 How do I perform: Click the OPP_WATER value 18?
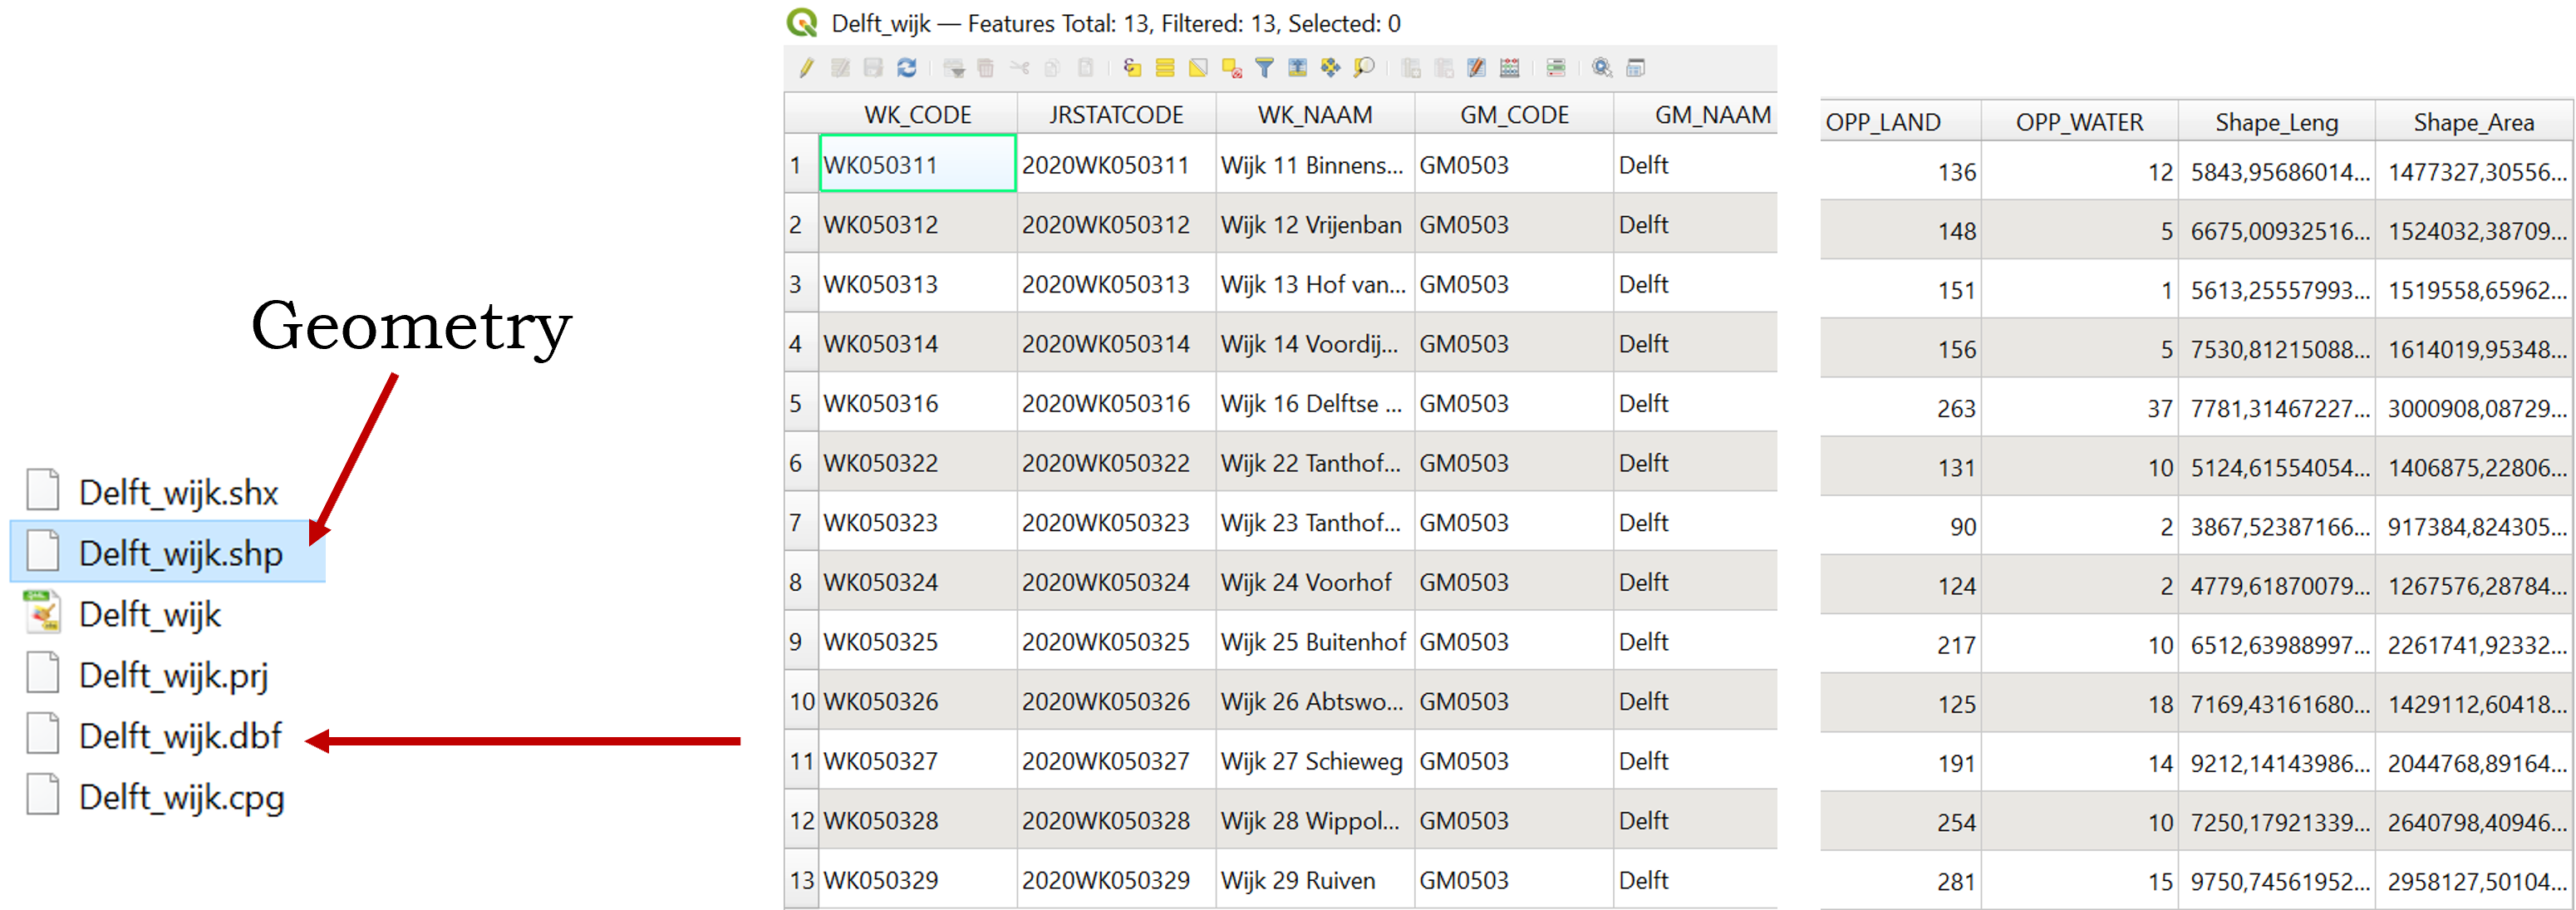pos(2079,704)
